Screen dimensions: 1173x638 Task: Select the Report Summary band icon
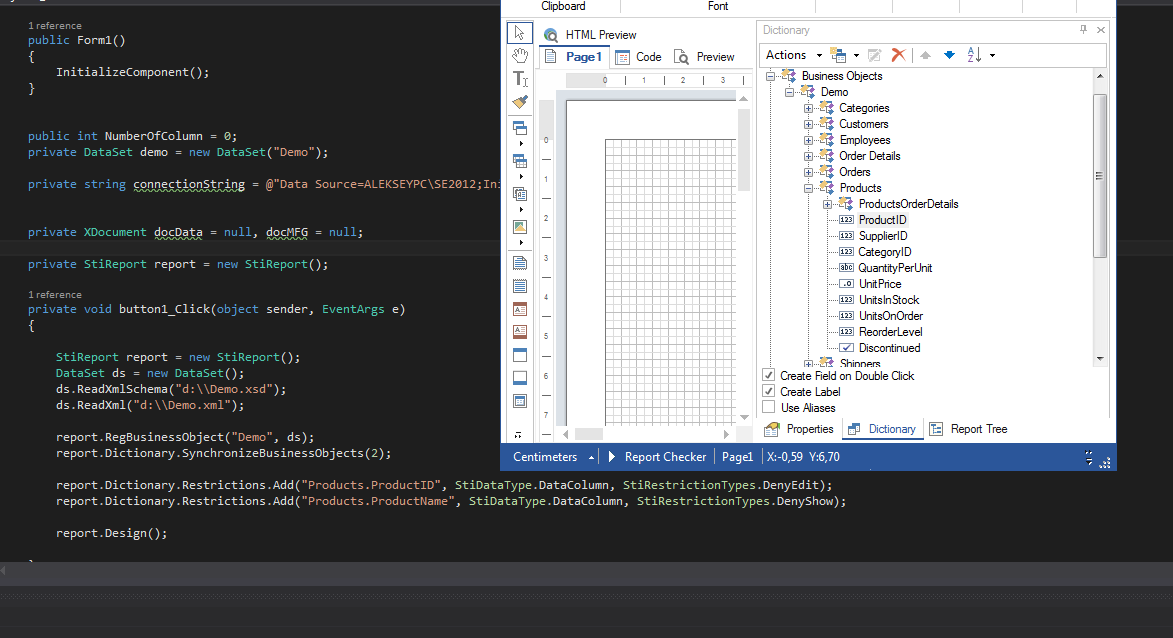pyautogui.click(x=519, y=286)
